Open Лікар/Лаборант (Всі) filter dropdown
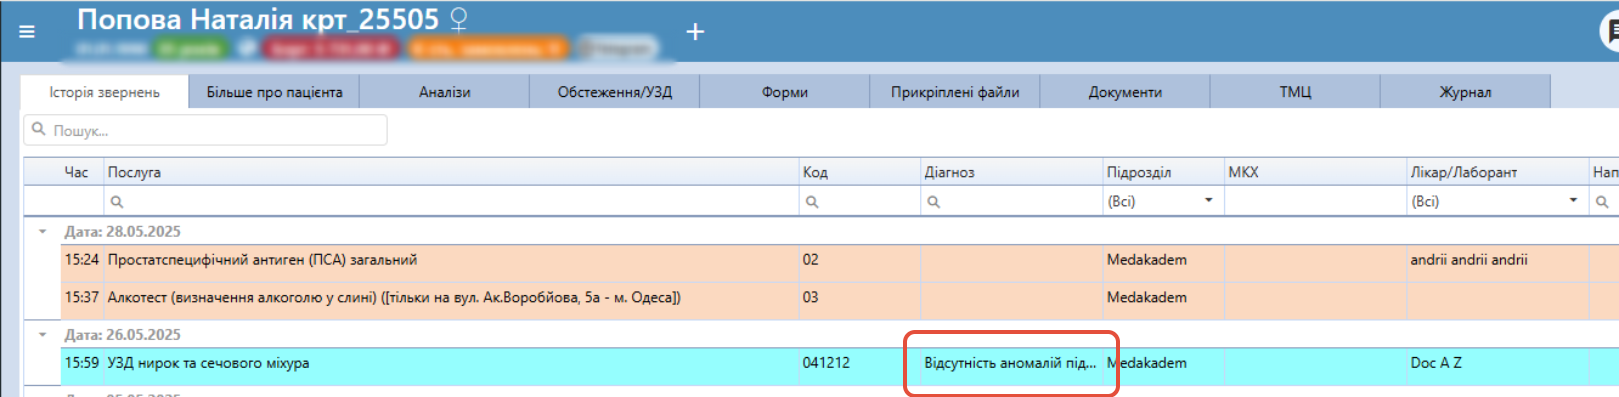The height and width of the screenshot is (397, 1619). click(1573, 201)
